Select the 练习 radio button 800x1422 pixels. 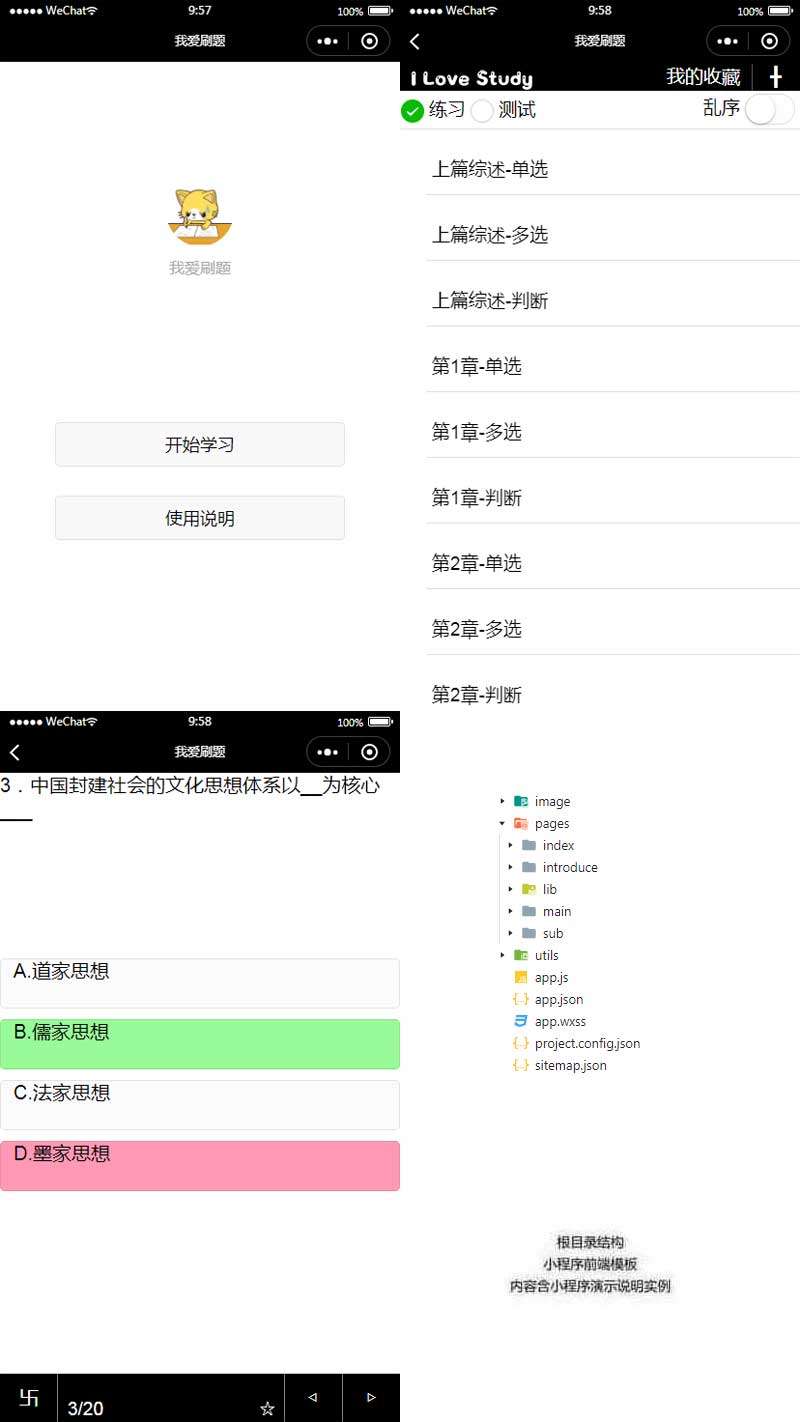click(413, 111)
